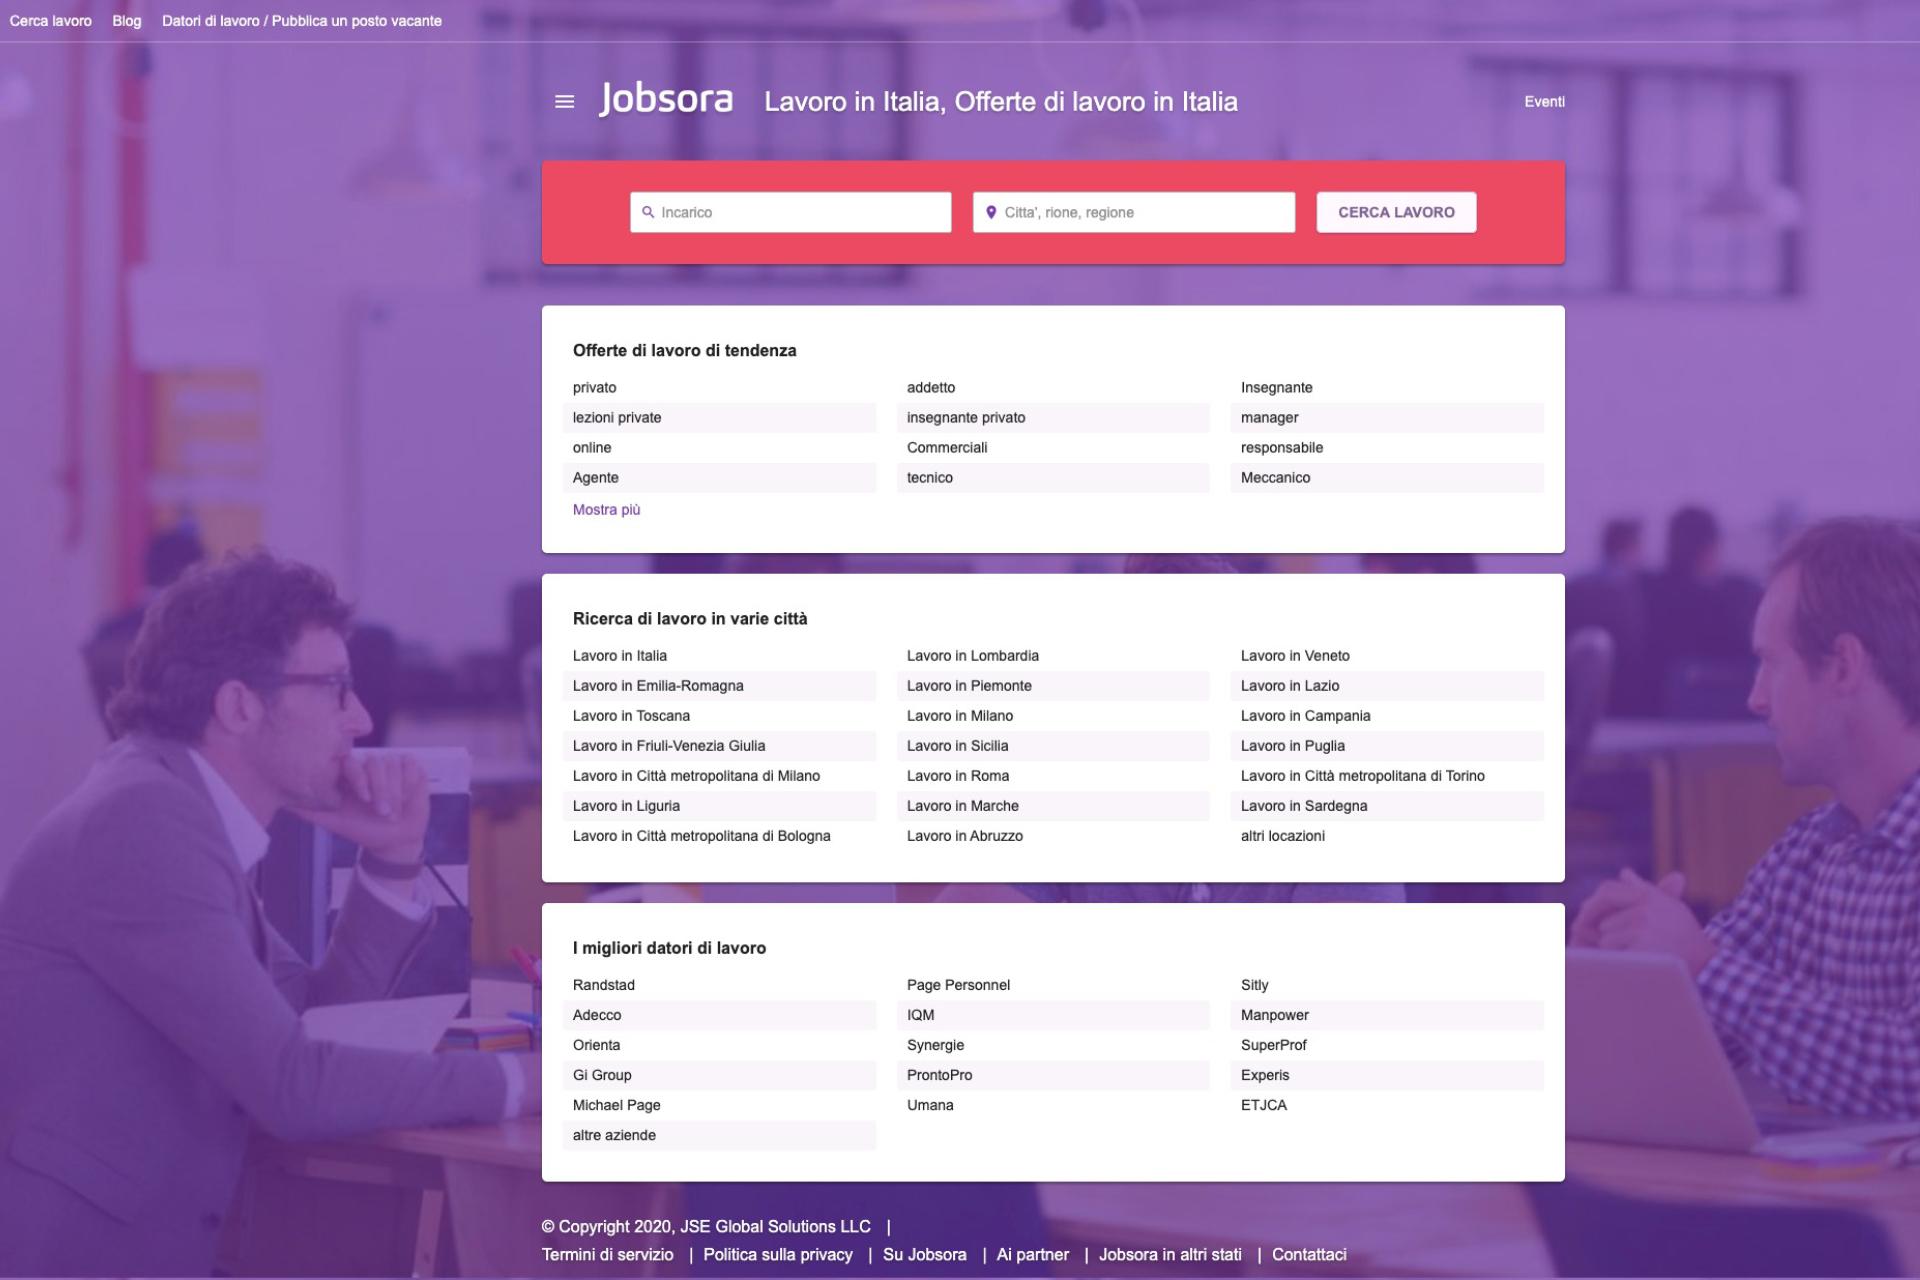This screenshot has height=1280, width=1920.
Task: Open Lavoro in Piemonte
Action: 969,686
